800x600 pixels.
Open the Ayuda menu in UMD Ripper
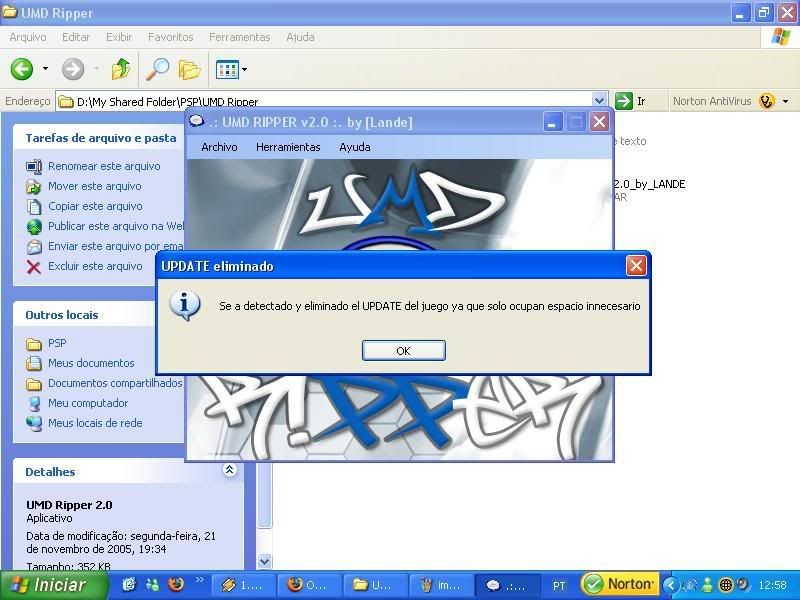(x=355, y=147)
